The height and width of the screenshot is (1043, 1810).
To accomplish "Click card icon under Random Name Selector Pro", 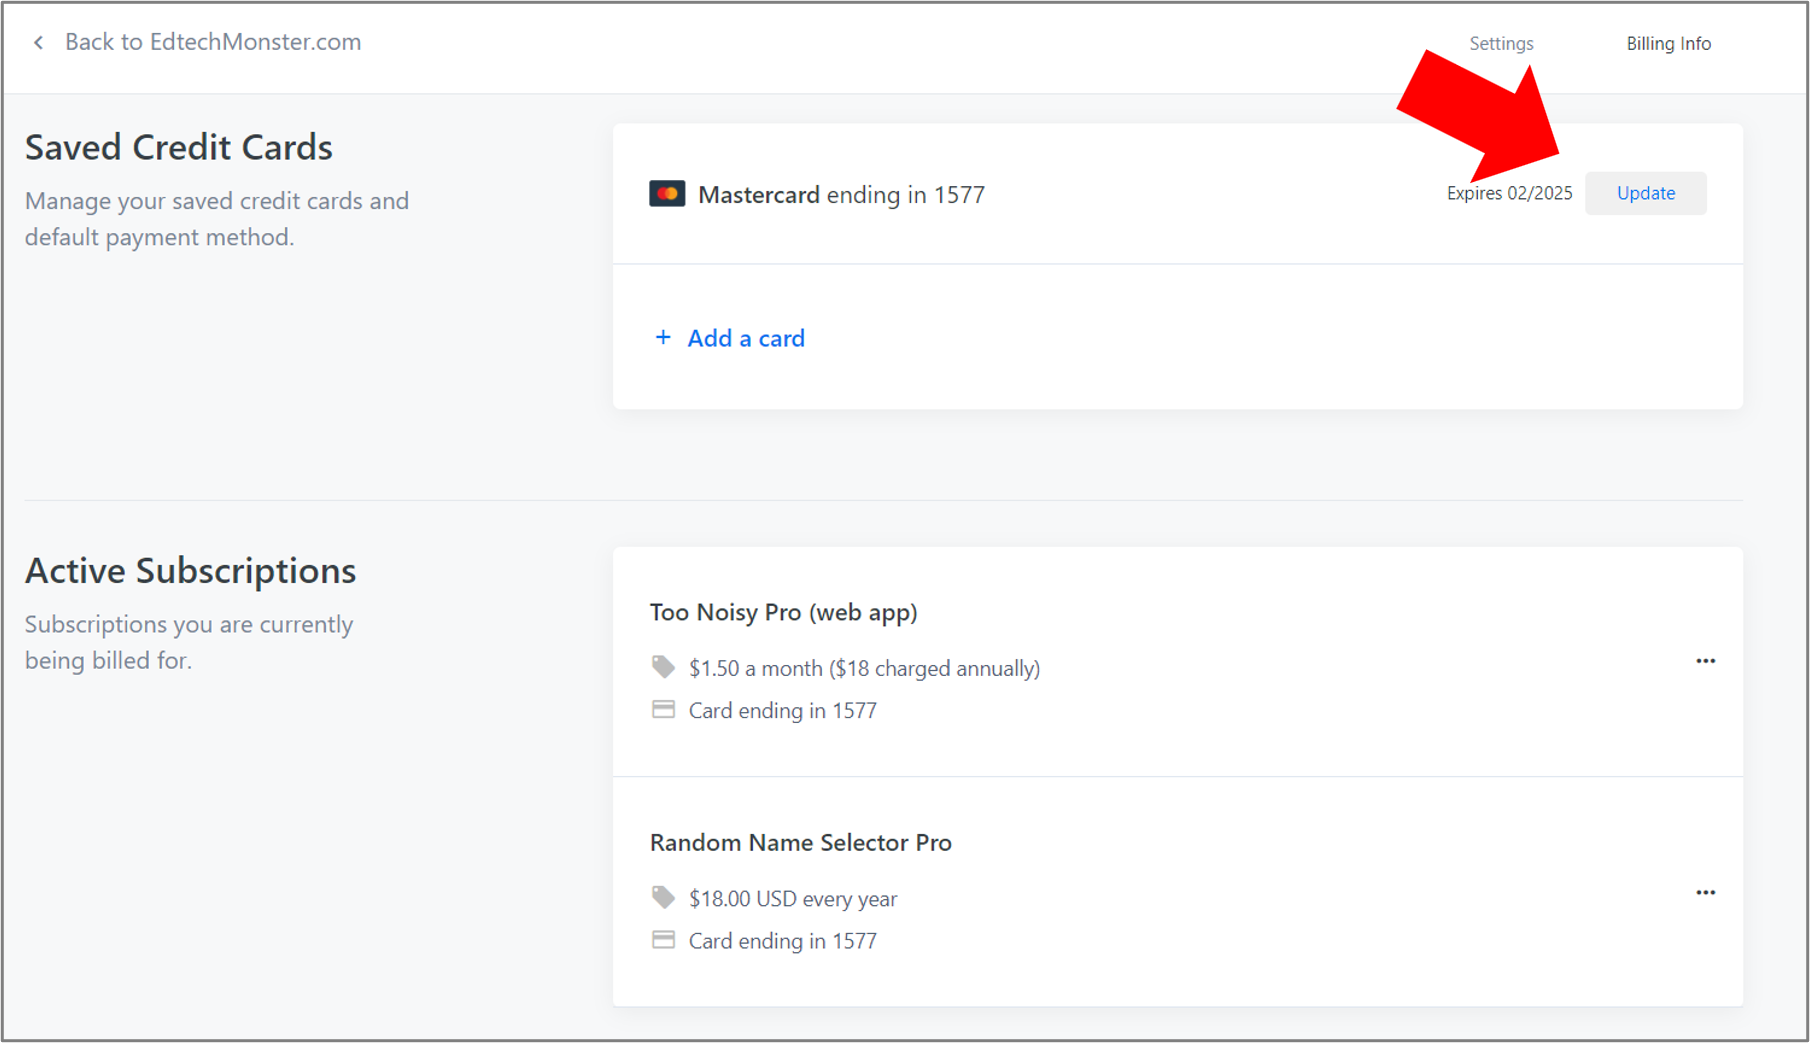I will pyautogui.click(x=663, y=940).
